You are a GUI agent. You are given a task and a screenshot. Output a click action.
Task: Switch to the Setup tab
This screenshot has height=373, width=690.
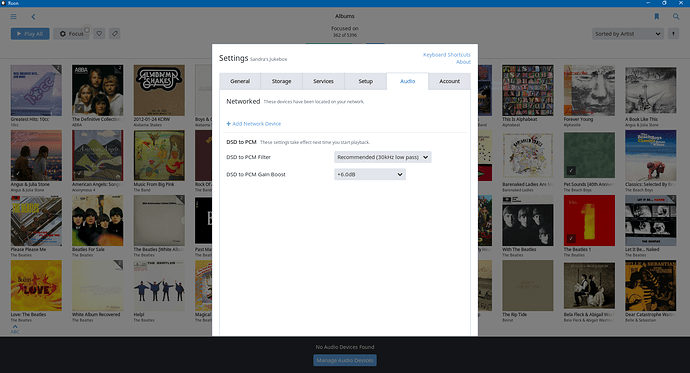coord(365,81)
